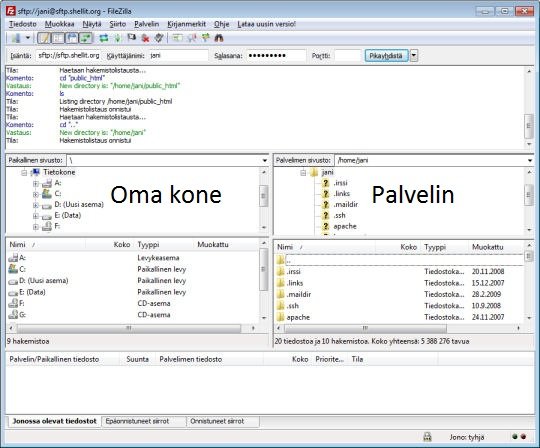Click message log vertical scrollbar thumb
This screenshot has width=540, height=448.
tap(529, 126)
